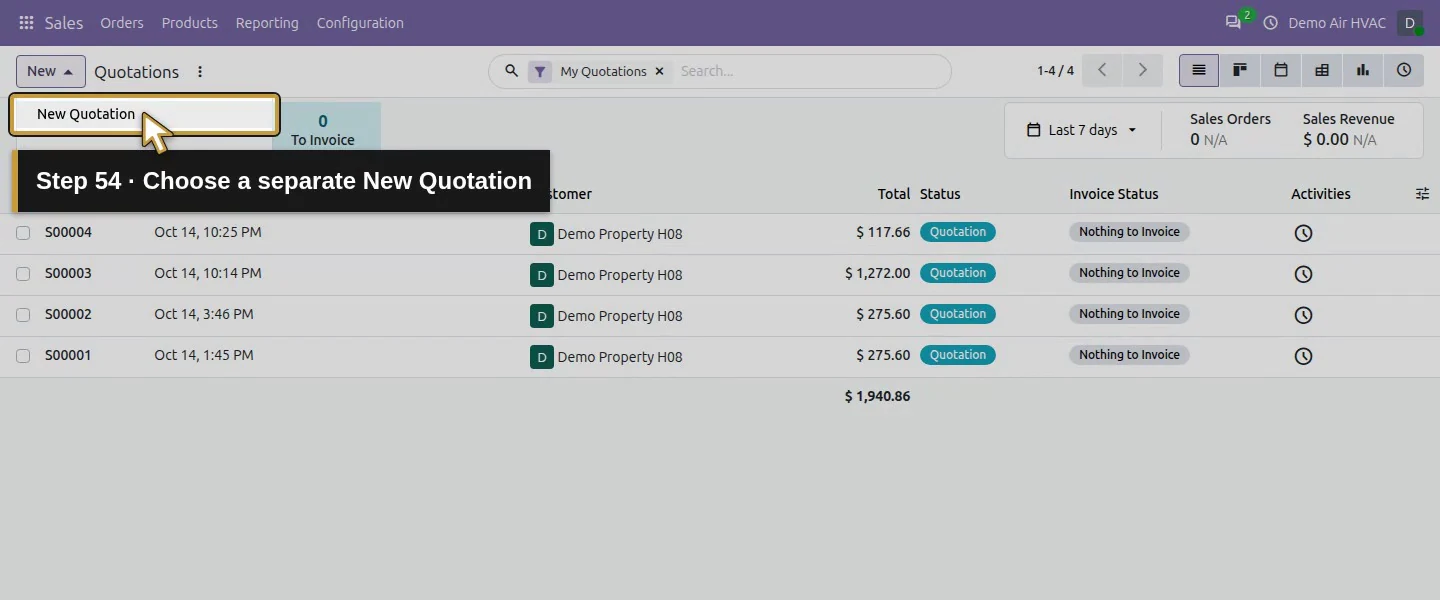Go to the previous page of records
The image size is (1440, 600).
[x=1102, y=71]
